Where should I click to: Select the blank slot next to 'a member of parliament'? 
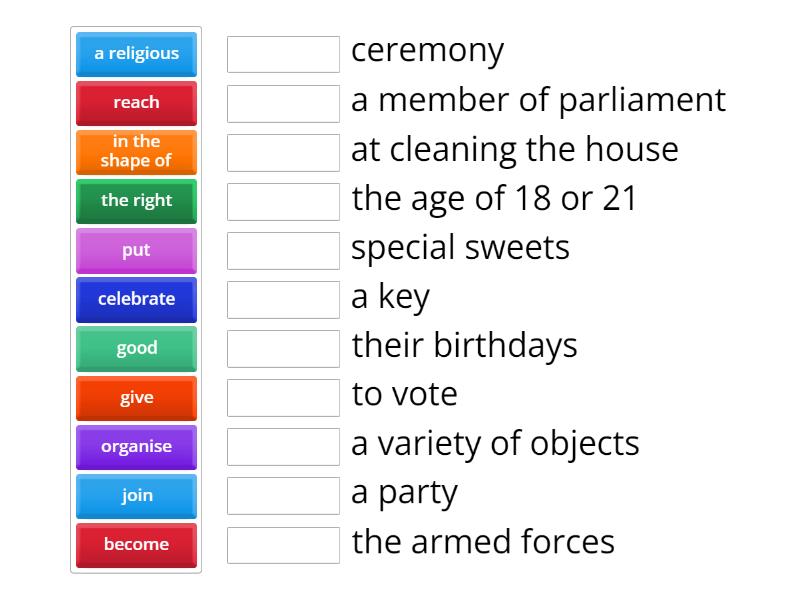[283, 103]
